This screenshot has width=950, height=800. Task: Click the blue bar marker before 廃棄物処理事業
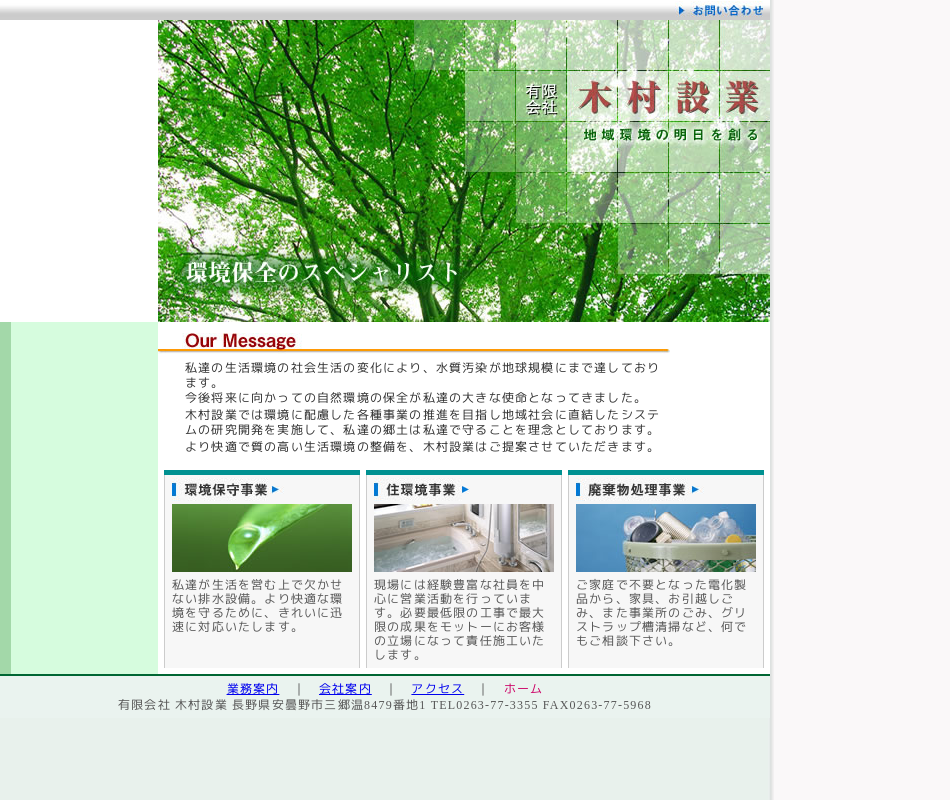578,489
